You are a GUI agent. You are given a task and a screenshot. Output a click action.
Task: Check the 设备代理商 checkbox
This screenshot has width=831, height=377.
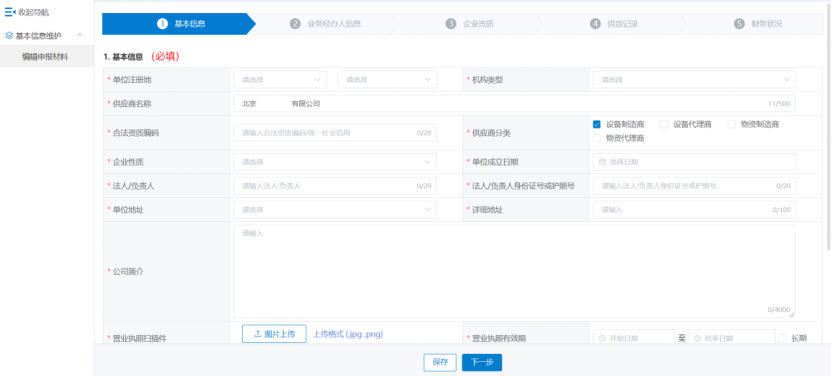point(664,125)
